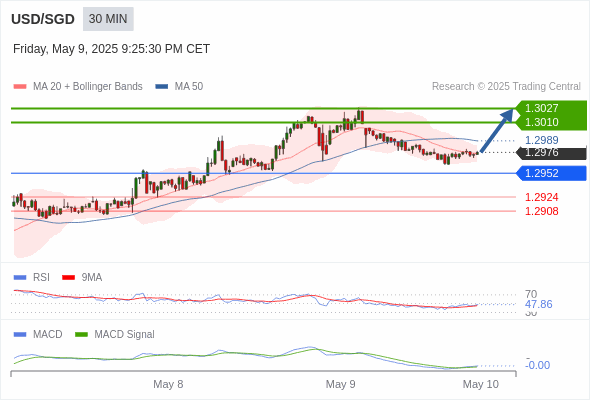Toggle the MACD legend entry
The image size is (590, 400).
tap(38, 335)
